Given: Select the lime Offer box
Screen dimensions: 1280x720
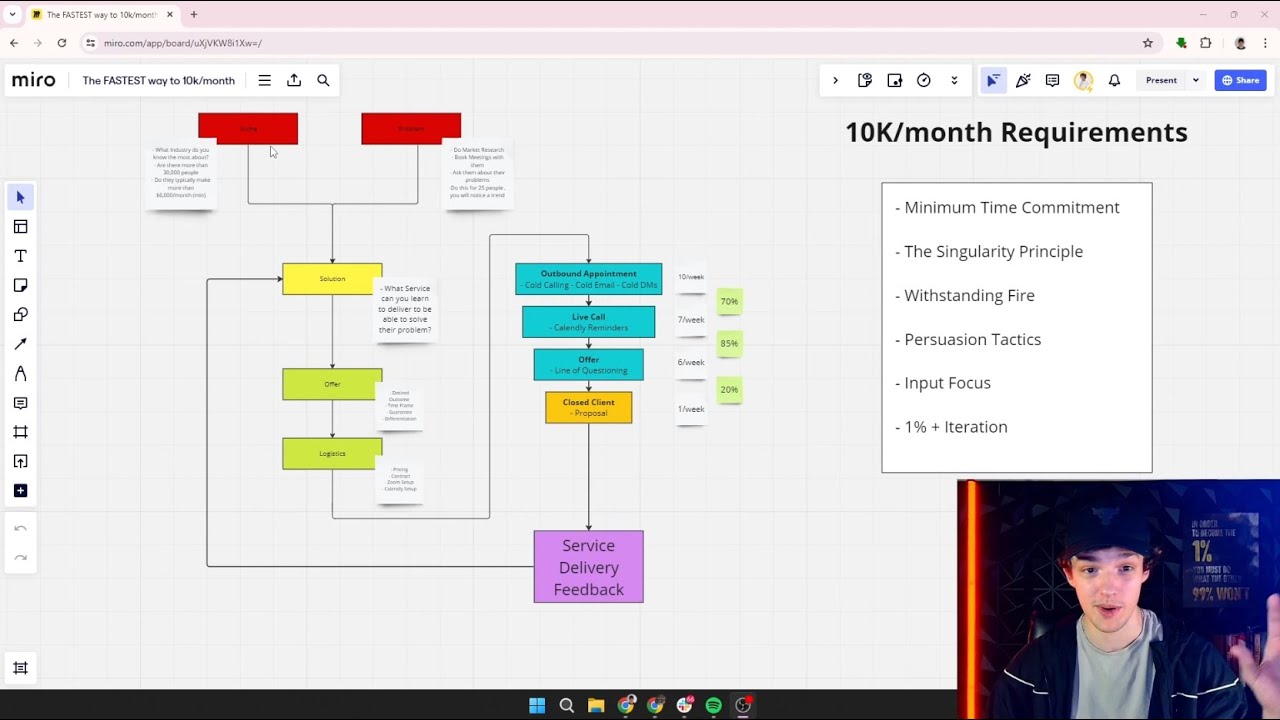Looking at the screenshot, I should [332, 384].
